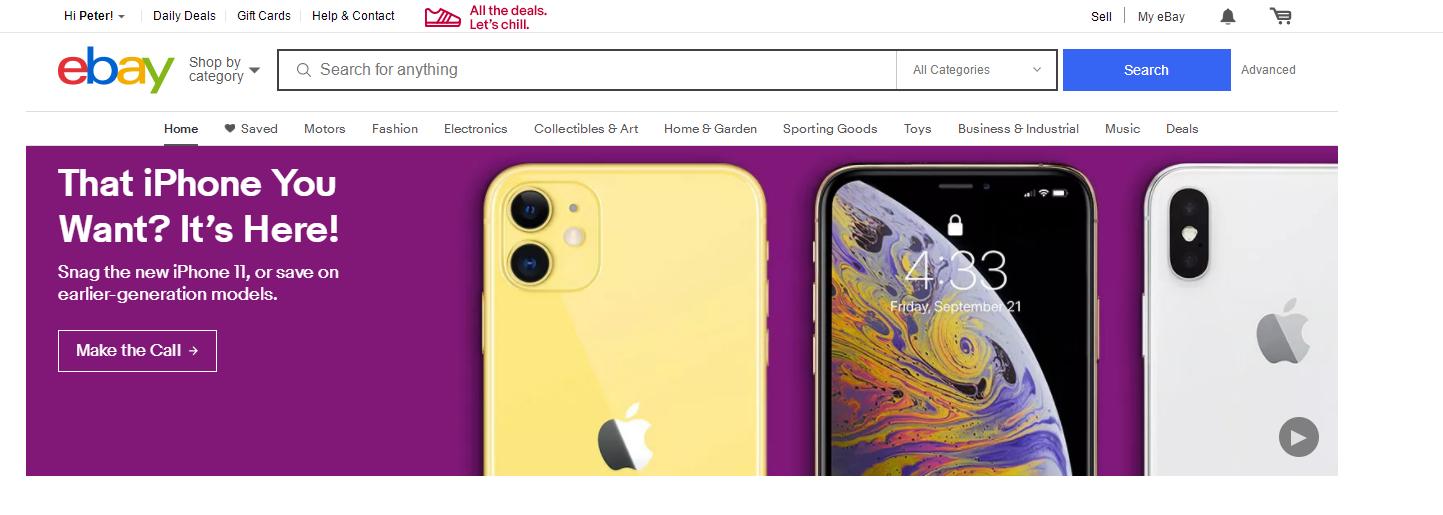Viewport: 1443px width, 515px height.
Task: Open the Daily Deals link
Action: pyautogui.click(x=184, y=16)
